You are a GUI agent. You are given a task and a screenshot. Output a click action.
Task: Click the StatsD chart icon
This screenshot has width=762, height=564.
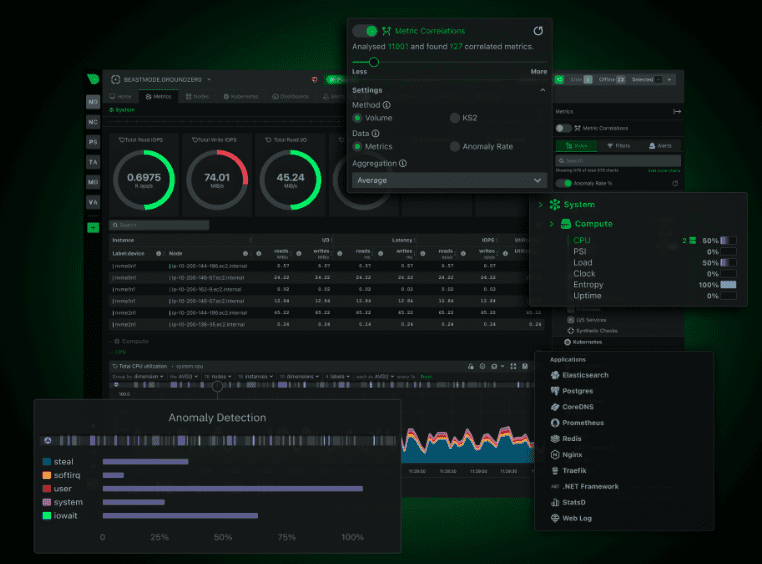[x=555, y=502]
